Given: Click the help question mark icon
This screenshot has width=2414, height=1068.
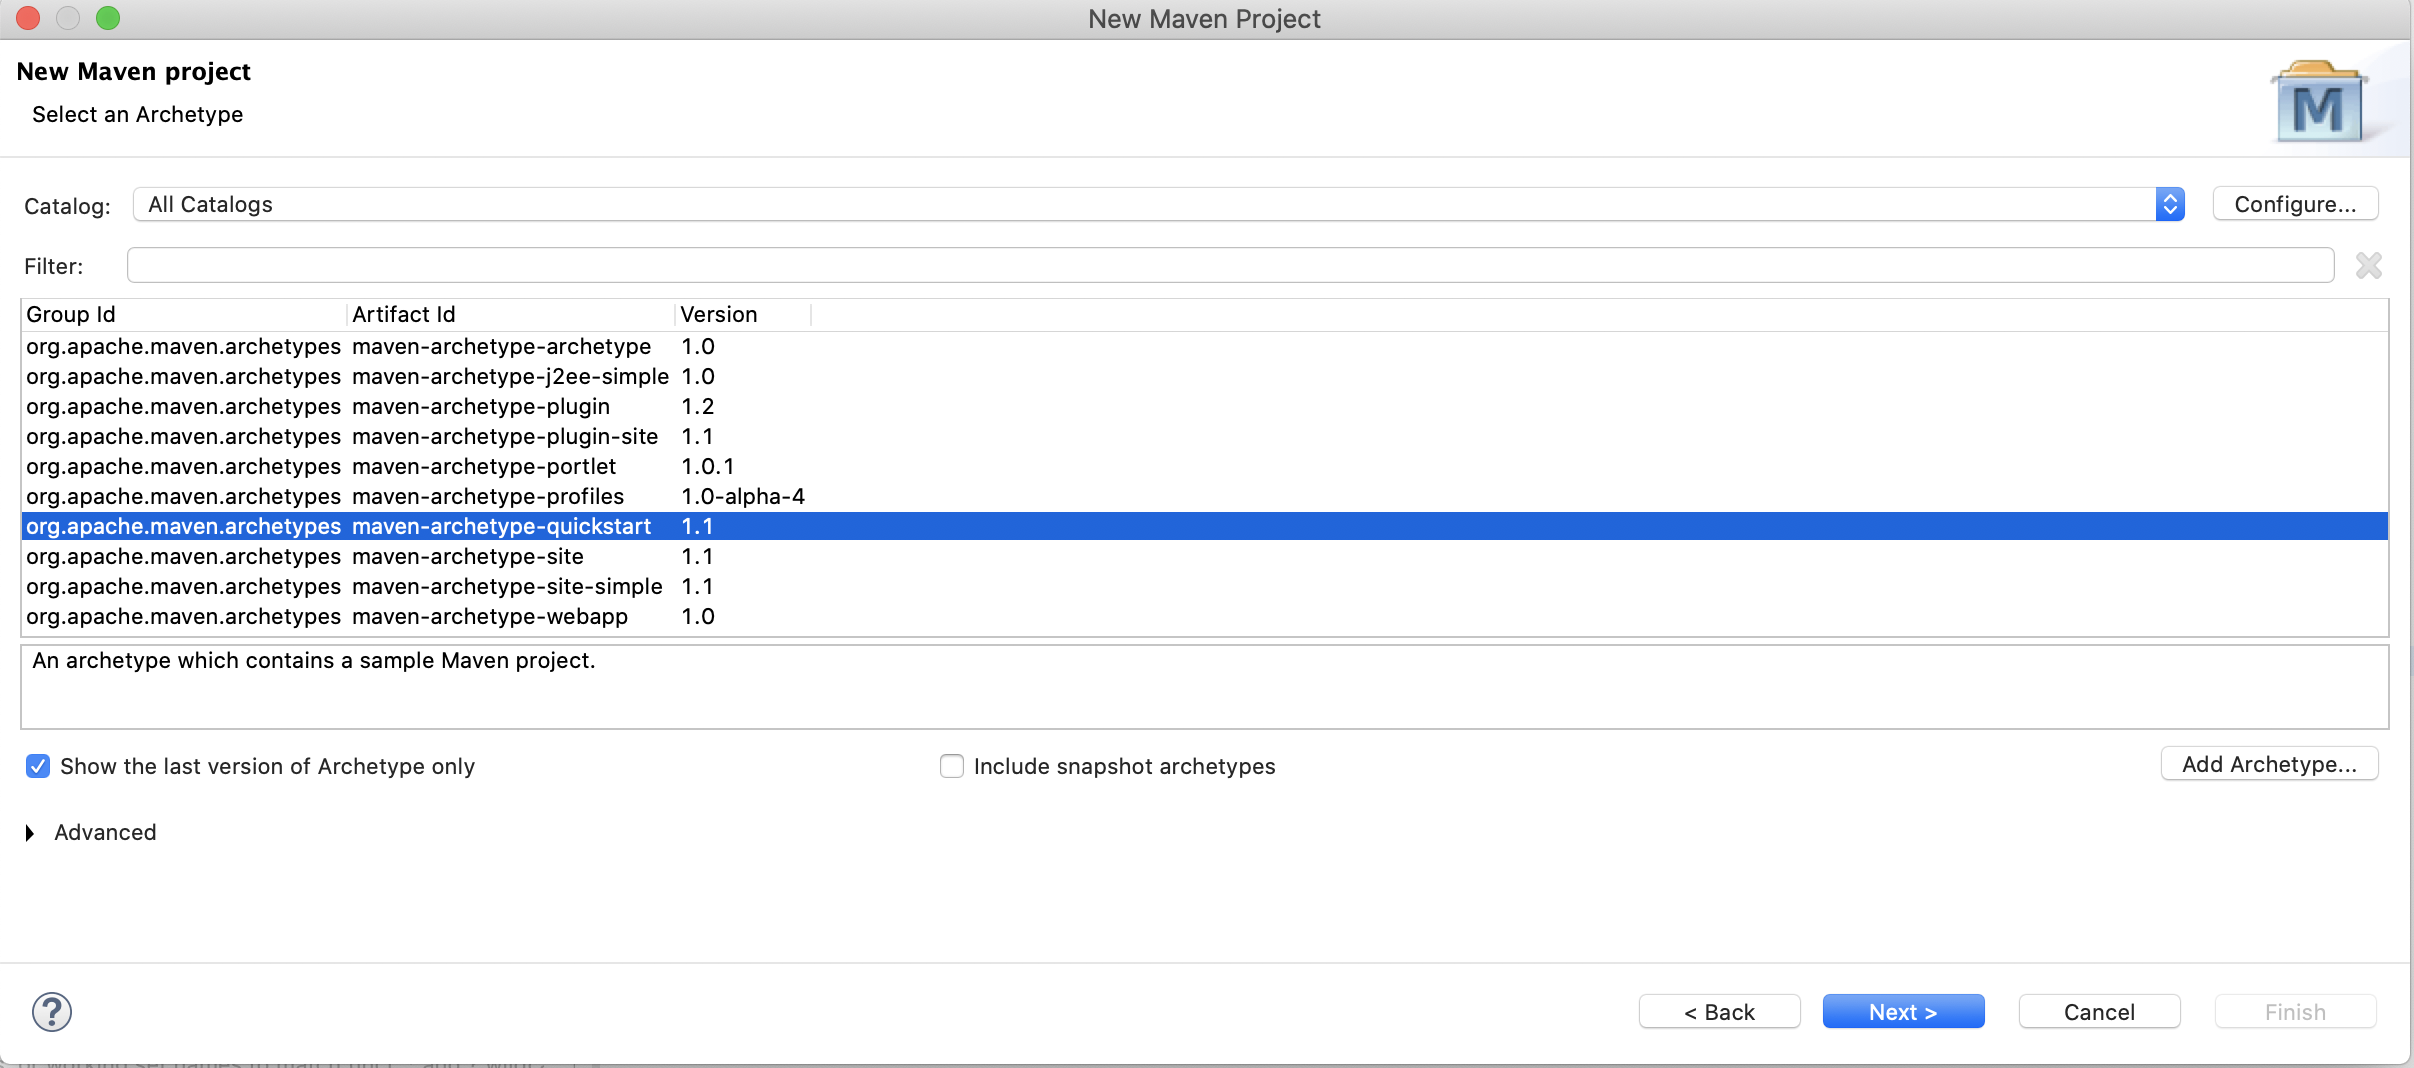Looking at the screenshot, I should tap(52, 1012).
